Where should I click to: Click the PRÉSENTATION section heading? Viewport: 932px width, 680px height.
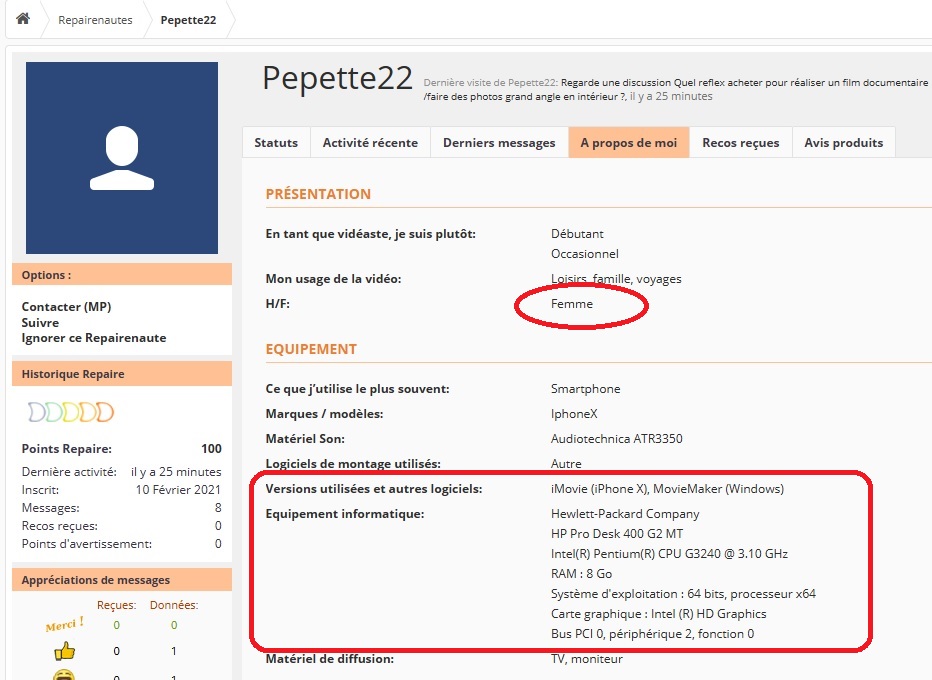pos(318,194)
